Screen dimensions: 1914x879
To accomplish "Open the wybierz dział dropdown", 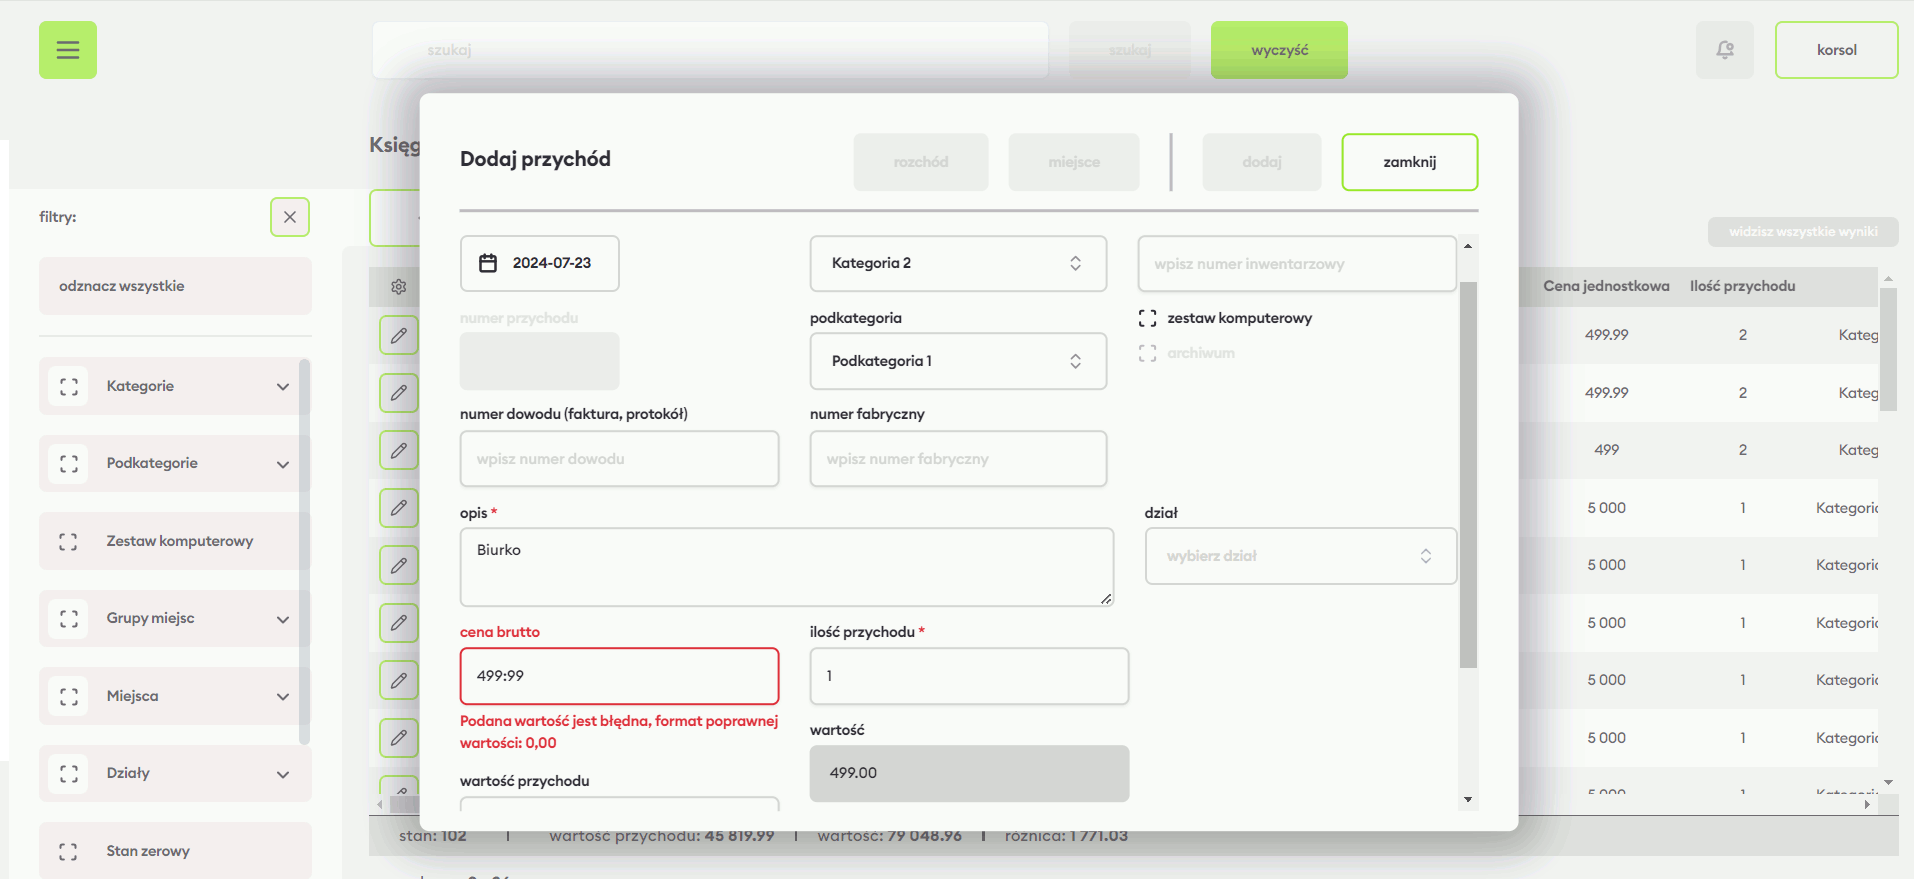I will [1299, 556].
